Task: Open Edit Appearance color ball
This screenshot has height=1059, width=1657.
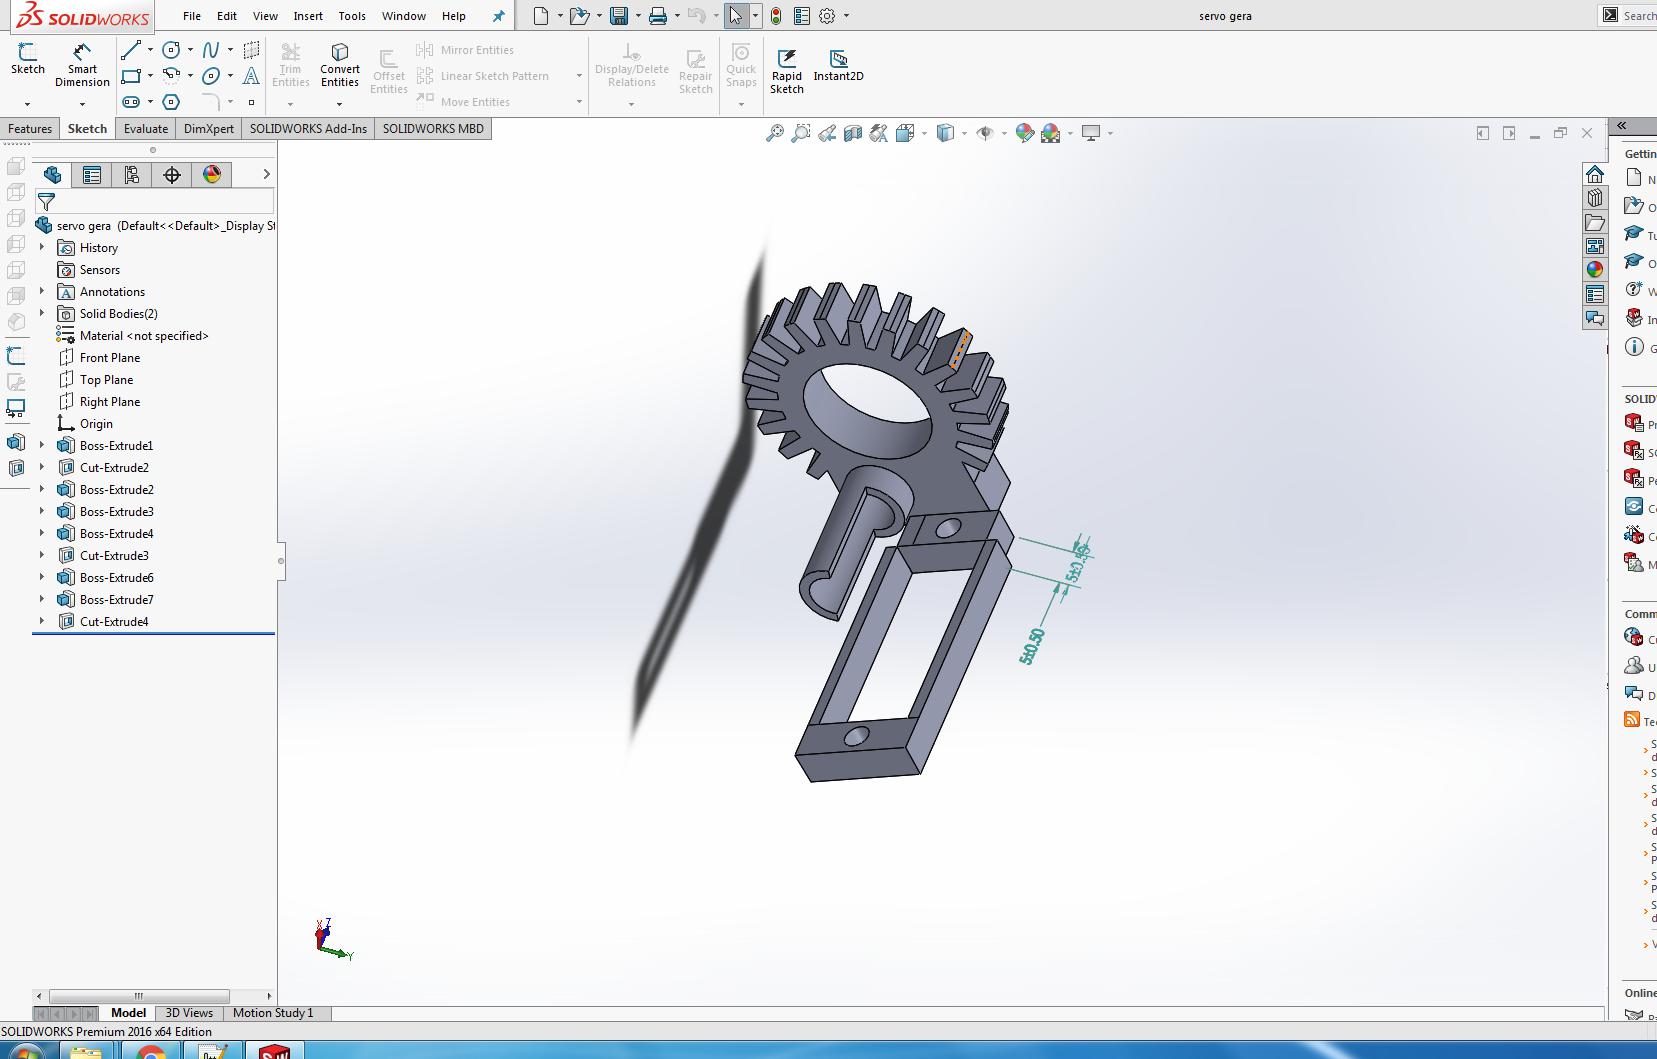Action: 1024,133
